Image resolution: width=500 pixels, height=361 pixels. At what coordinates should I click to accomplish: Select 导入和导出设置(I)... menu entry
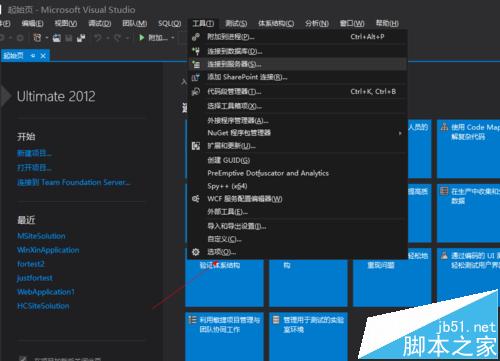tap(298, 226)
